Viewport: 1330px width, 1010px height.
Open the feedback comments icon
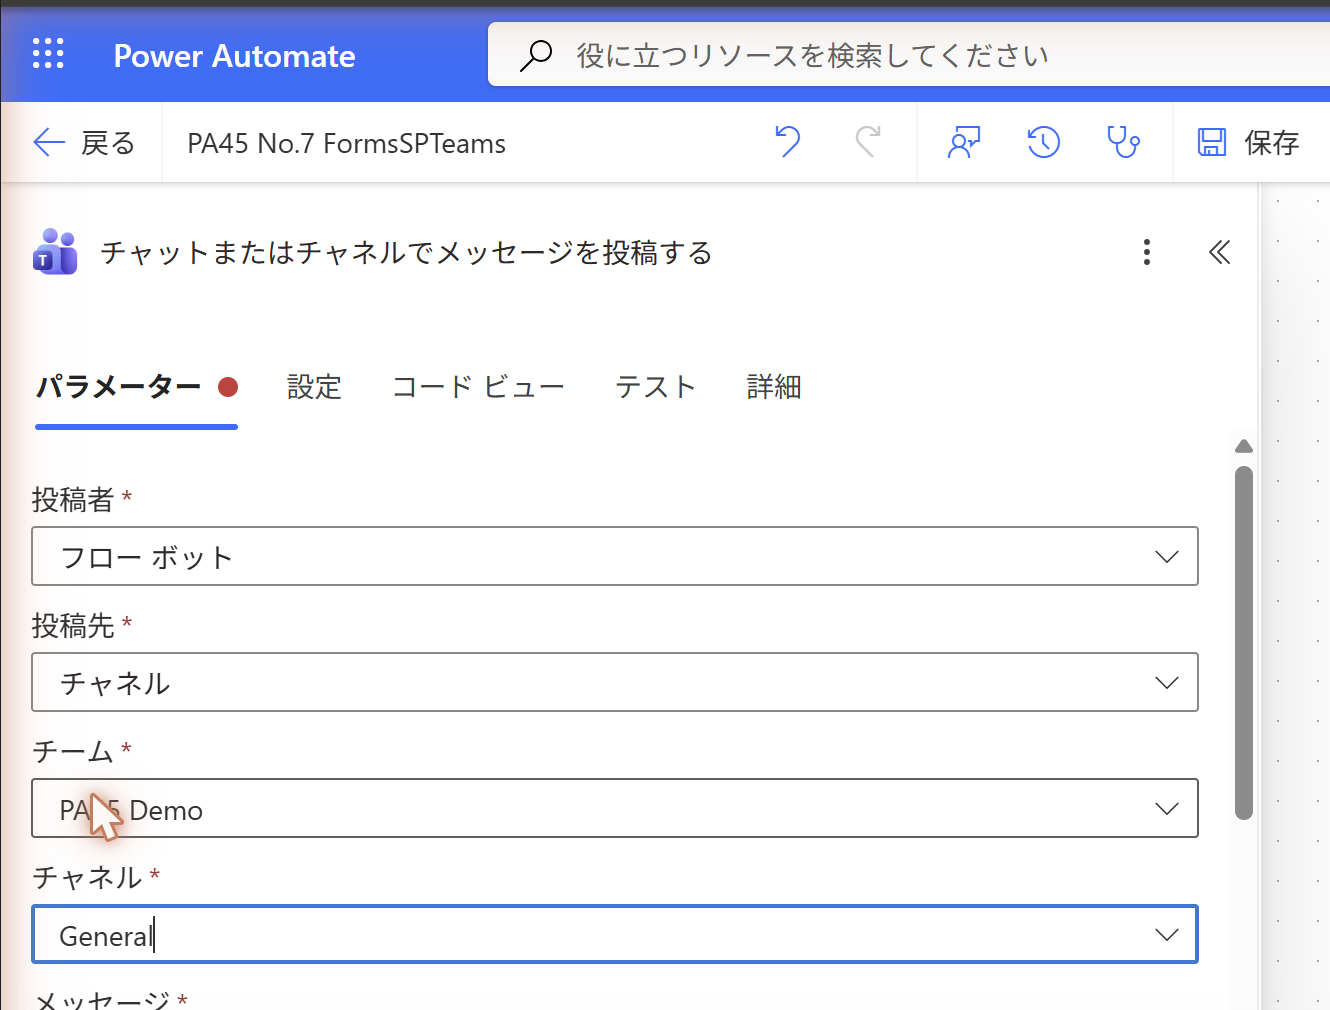pyautogui.click(x=964, y=143)
